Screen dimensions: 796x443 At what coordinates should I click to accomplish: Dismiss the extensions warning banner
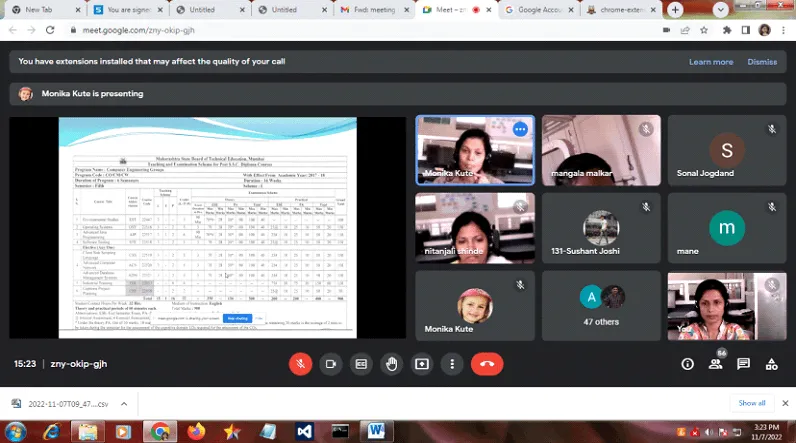tap(762, 62)
